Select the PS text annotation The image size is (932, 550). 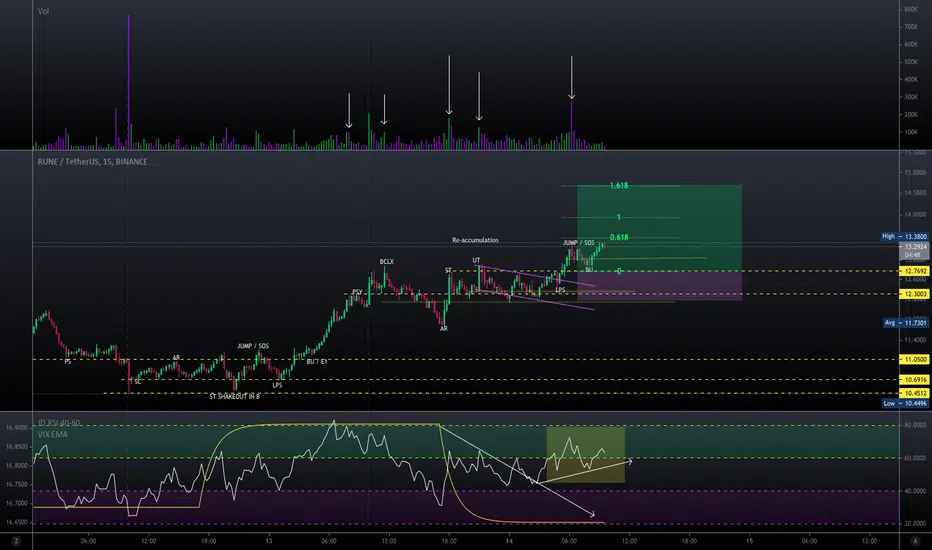coord(68,362)
